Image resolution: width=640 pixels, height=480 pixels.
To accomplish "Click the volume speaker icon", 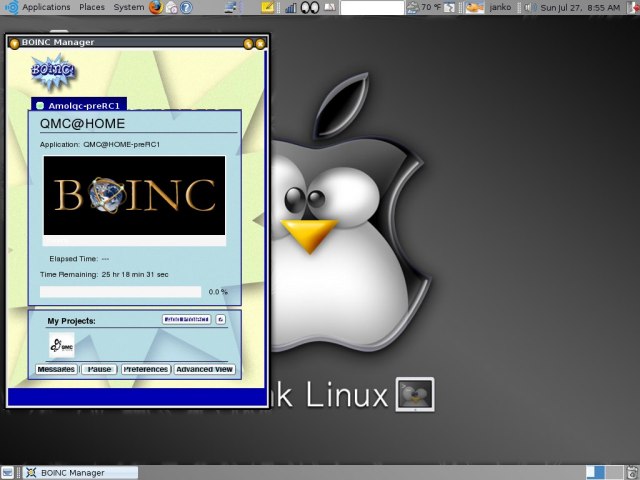I will [529, 7].
